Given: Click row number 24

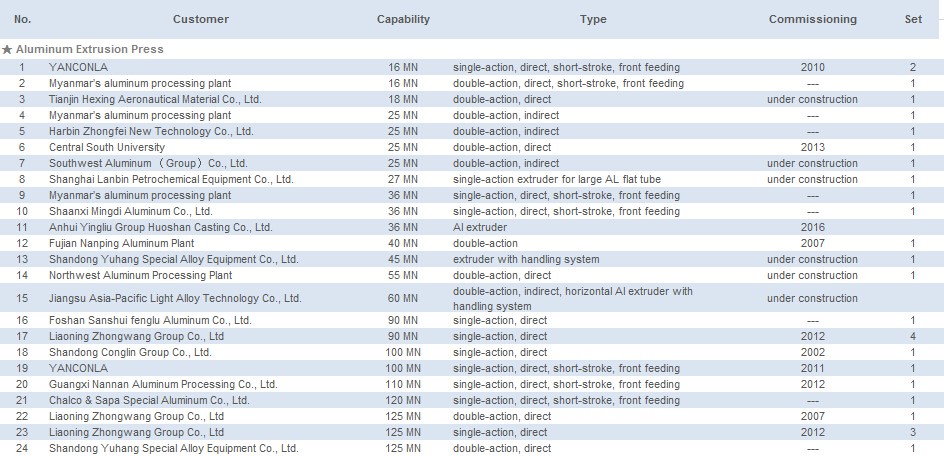Looking at the screenshot, I should [x=22, y=449].
